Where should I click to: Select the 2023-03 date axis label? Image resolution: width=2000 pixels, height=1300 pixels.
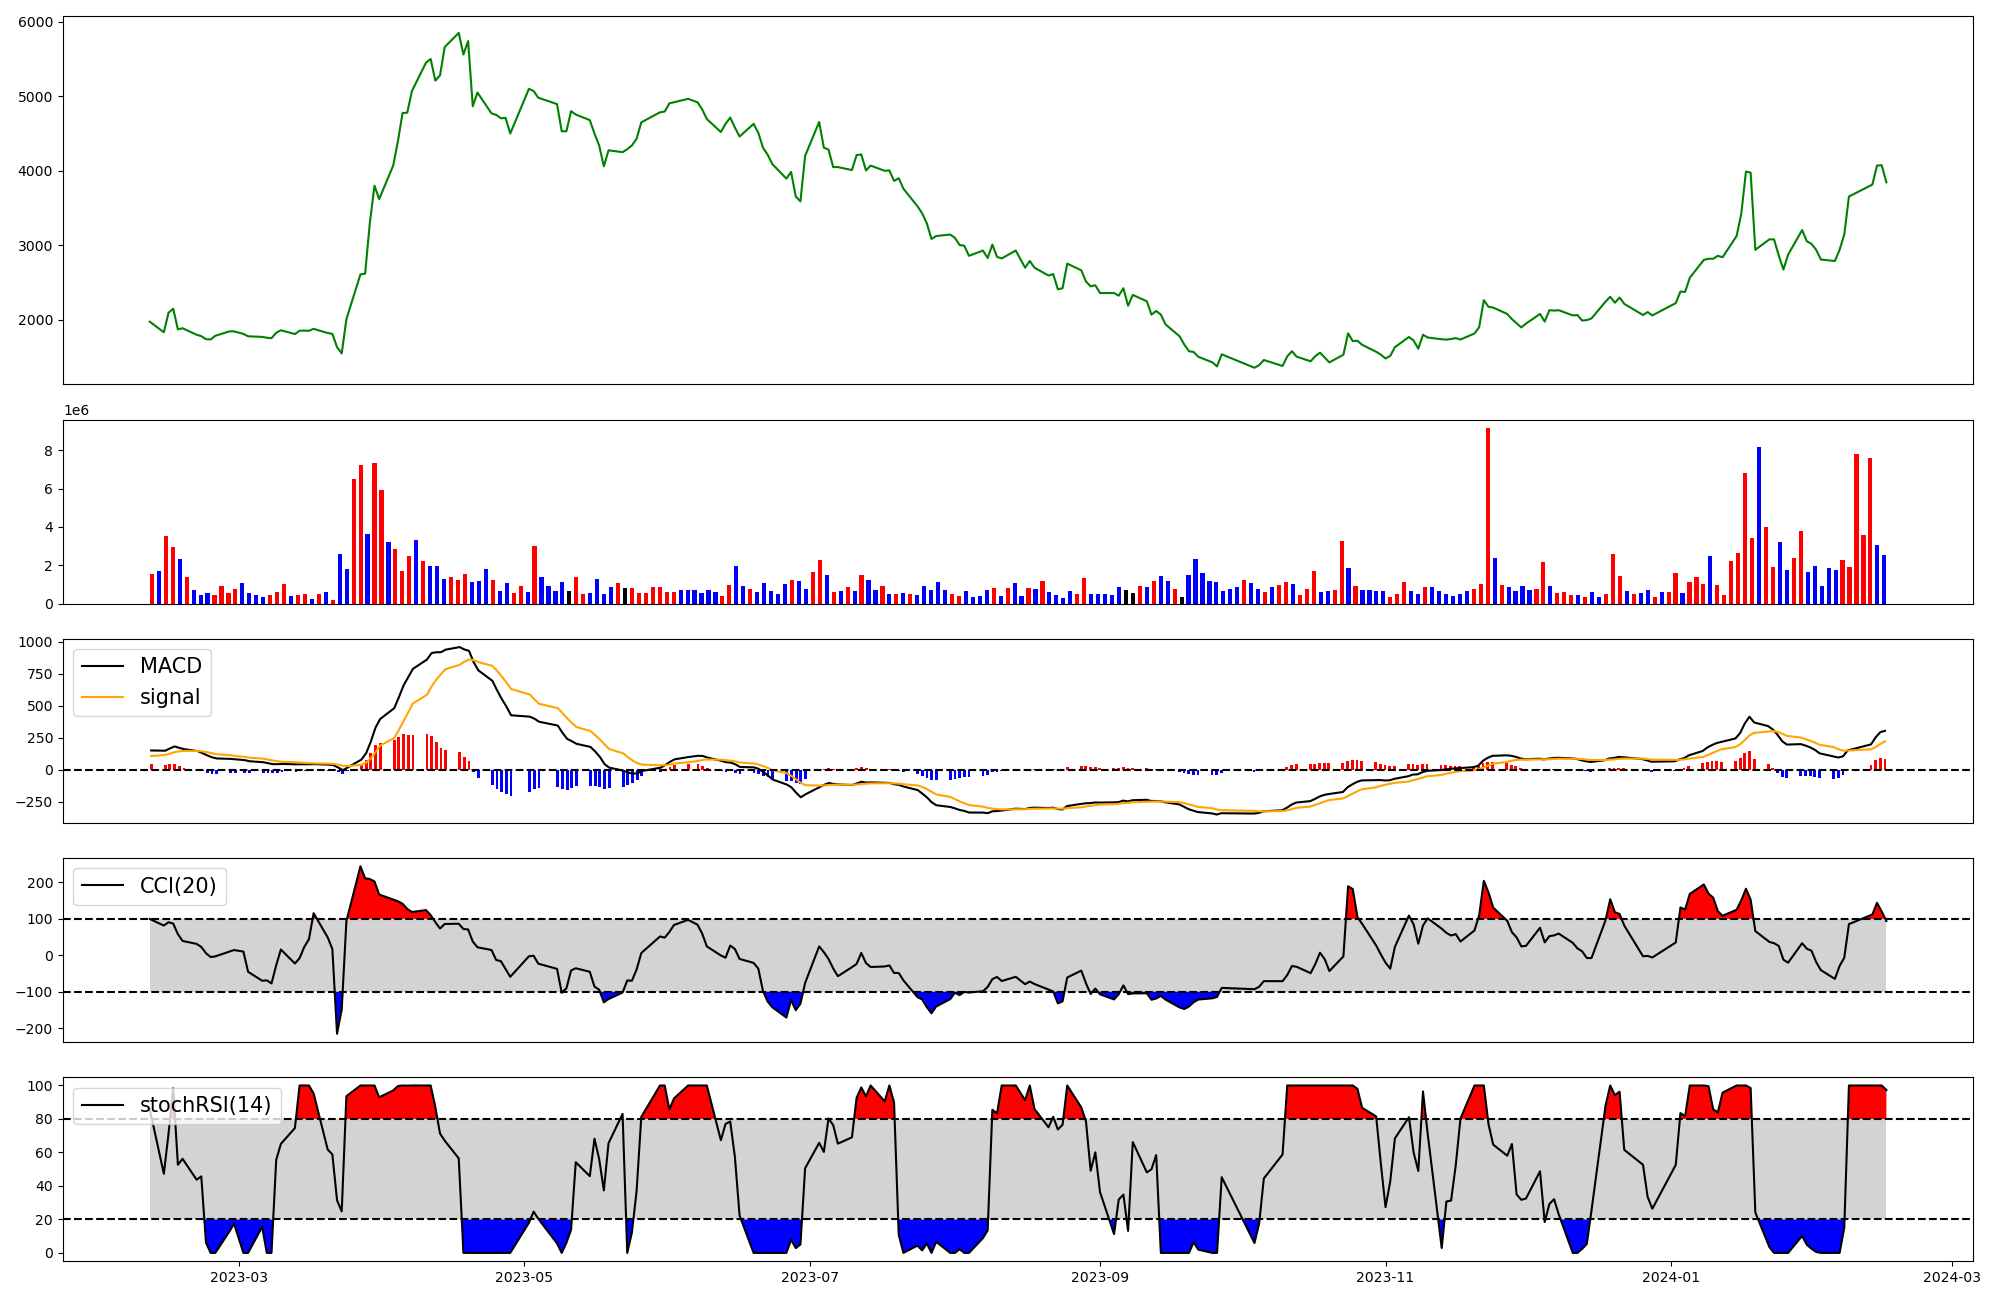tap(239, 1276)
